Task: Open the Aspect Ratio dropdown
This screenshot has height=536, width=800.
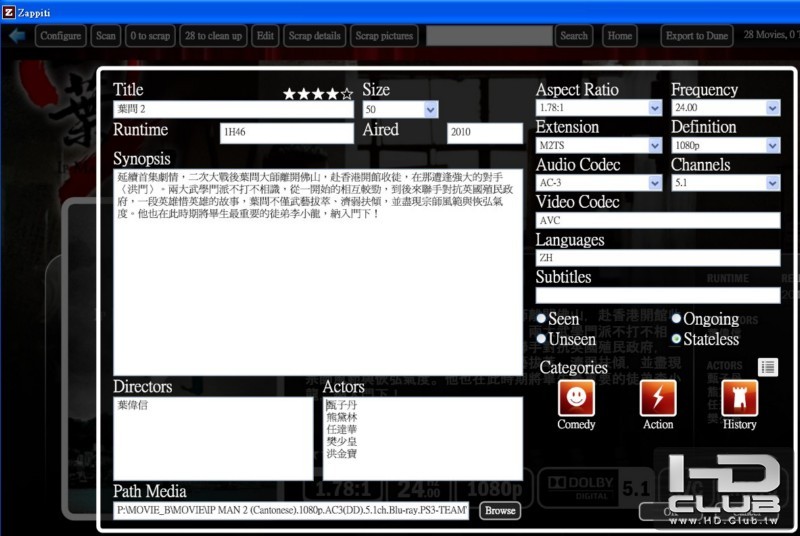Action: pyautogui.click(x=655, y=108)
